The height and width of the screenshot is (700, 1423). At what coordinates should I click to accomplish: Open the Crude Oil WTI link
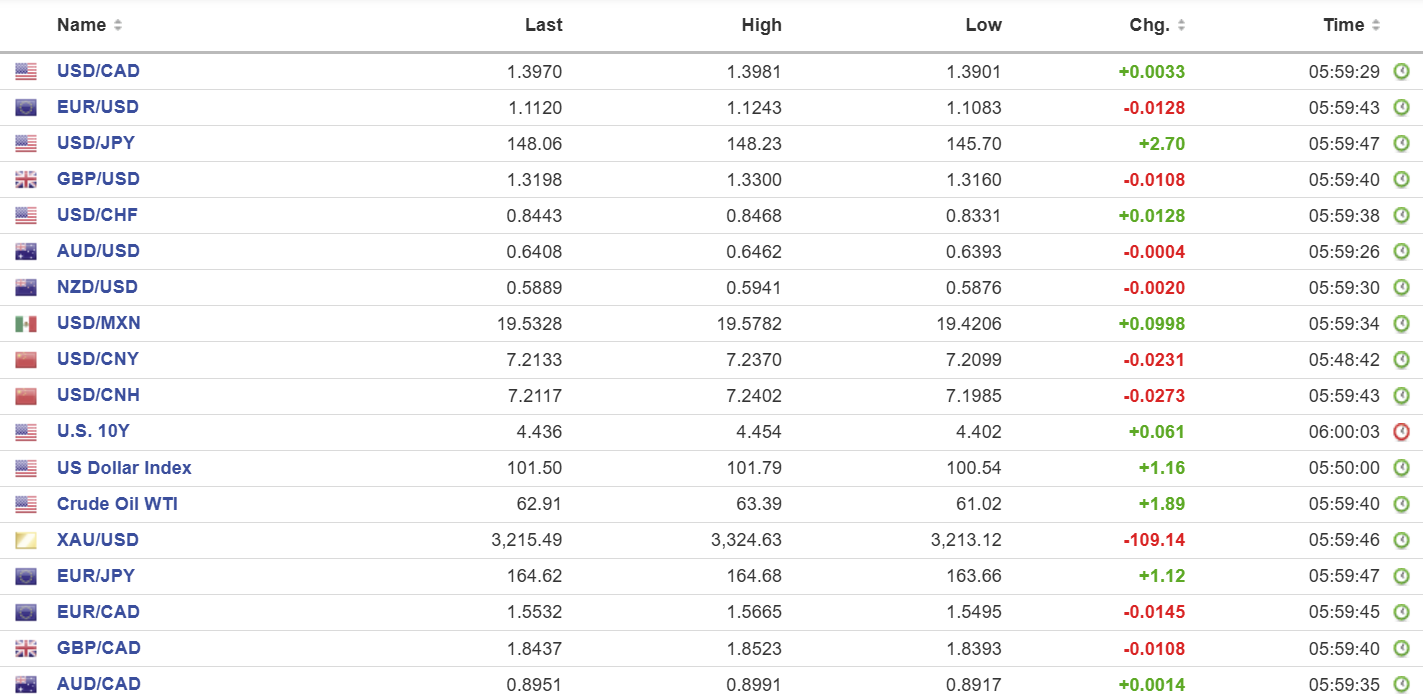click(117, 504)
